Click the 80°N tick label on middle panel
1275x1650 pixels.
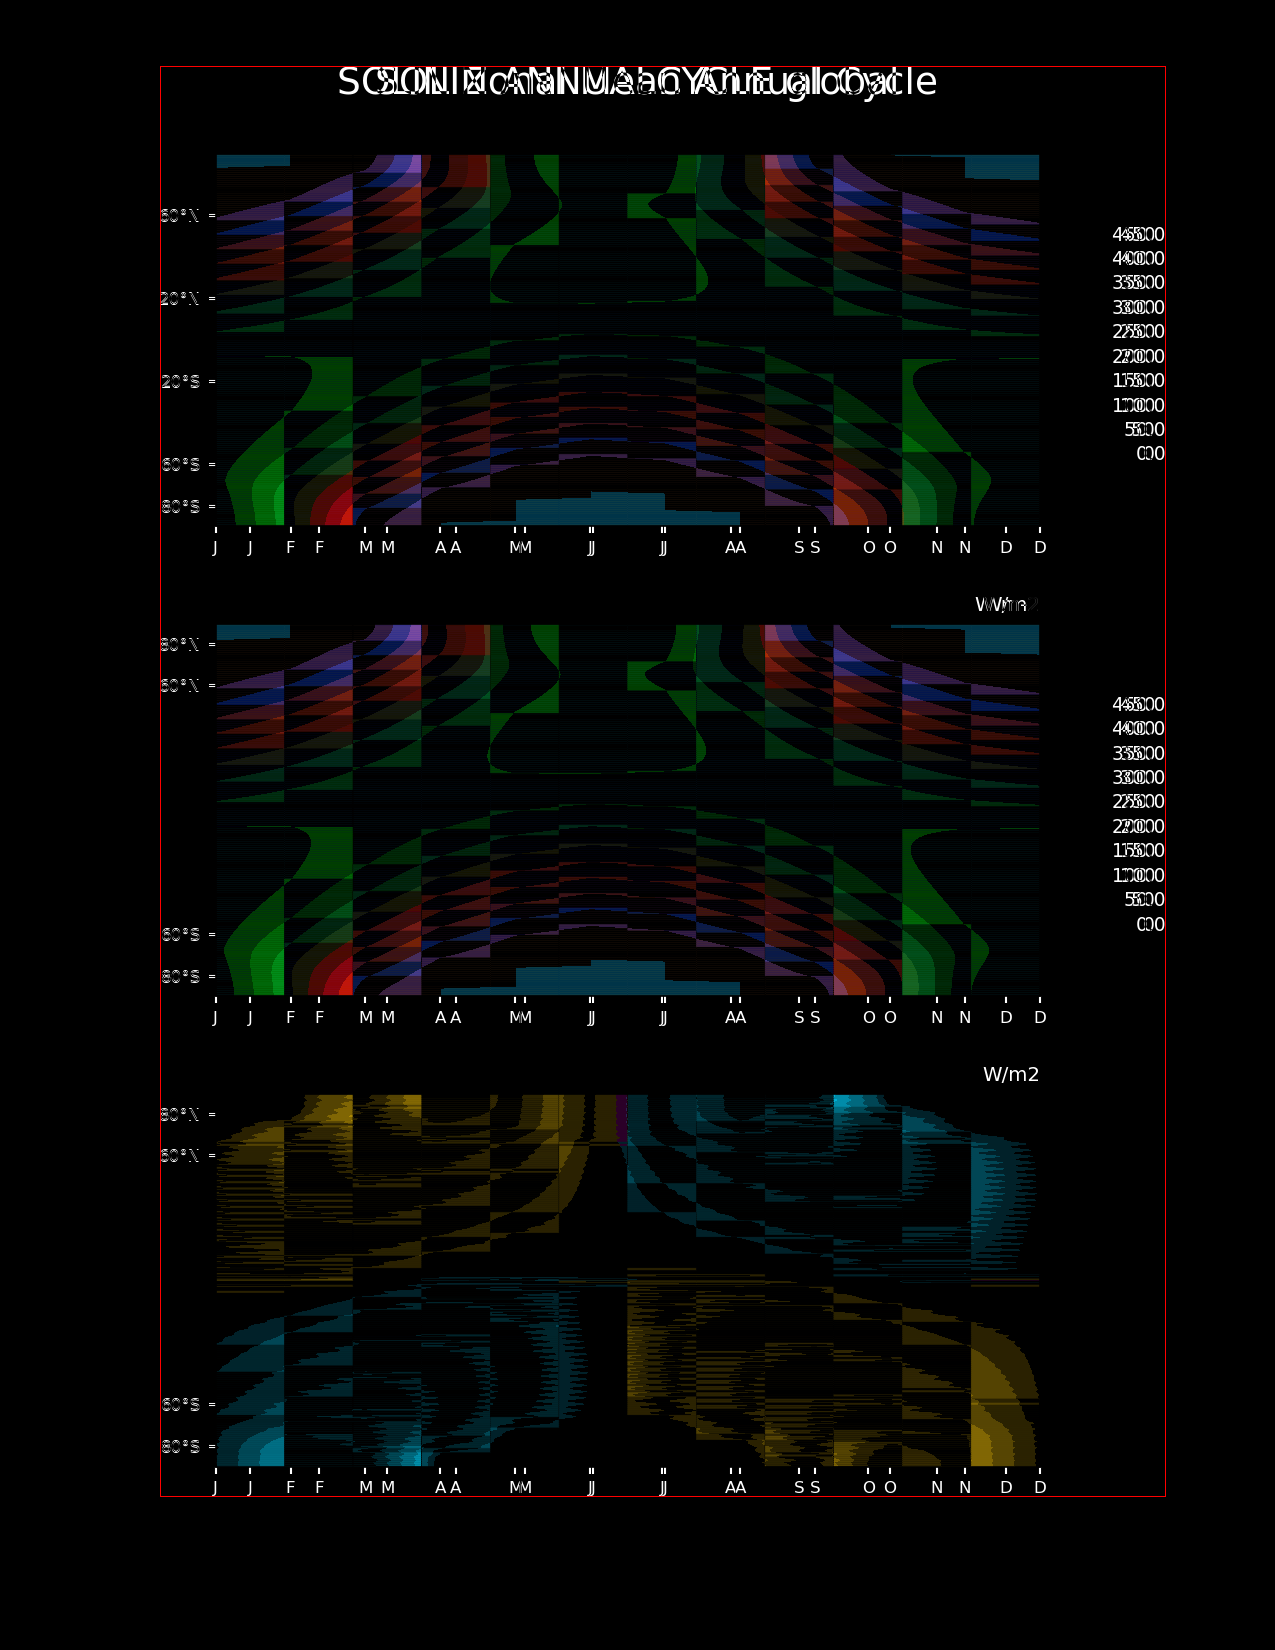180,645
